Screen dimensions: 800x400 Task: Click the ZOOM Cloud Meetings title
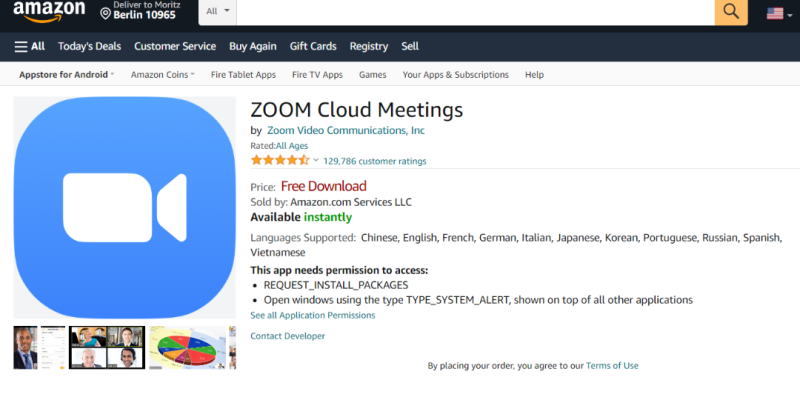357,110
